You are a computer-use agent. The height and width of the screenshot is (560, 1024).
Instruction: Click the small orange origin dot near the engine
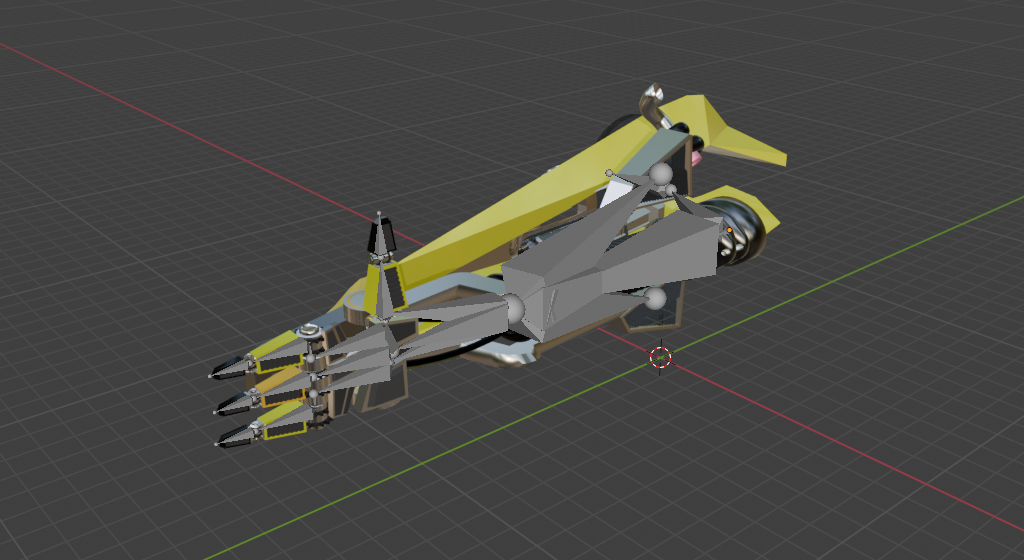point(729,230)
